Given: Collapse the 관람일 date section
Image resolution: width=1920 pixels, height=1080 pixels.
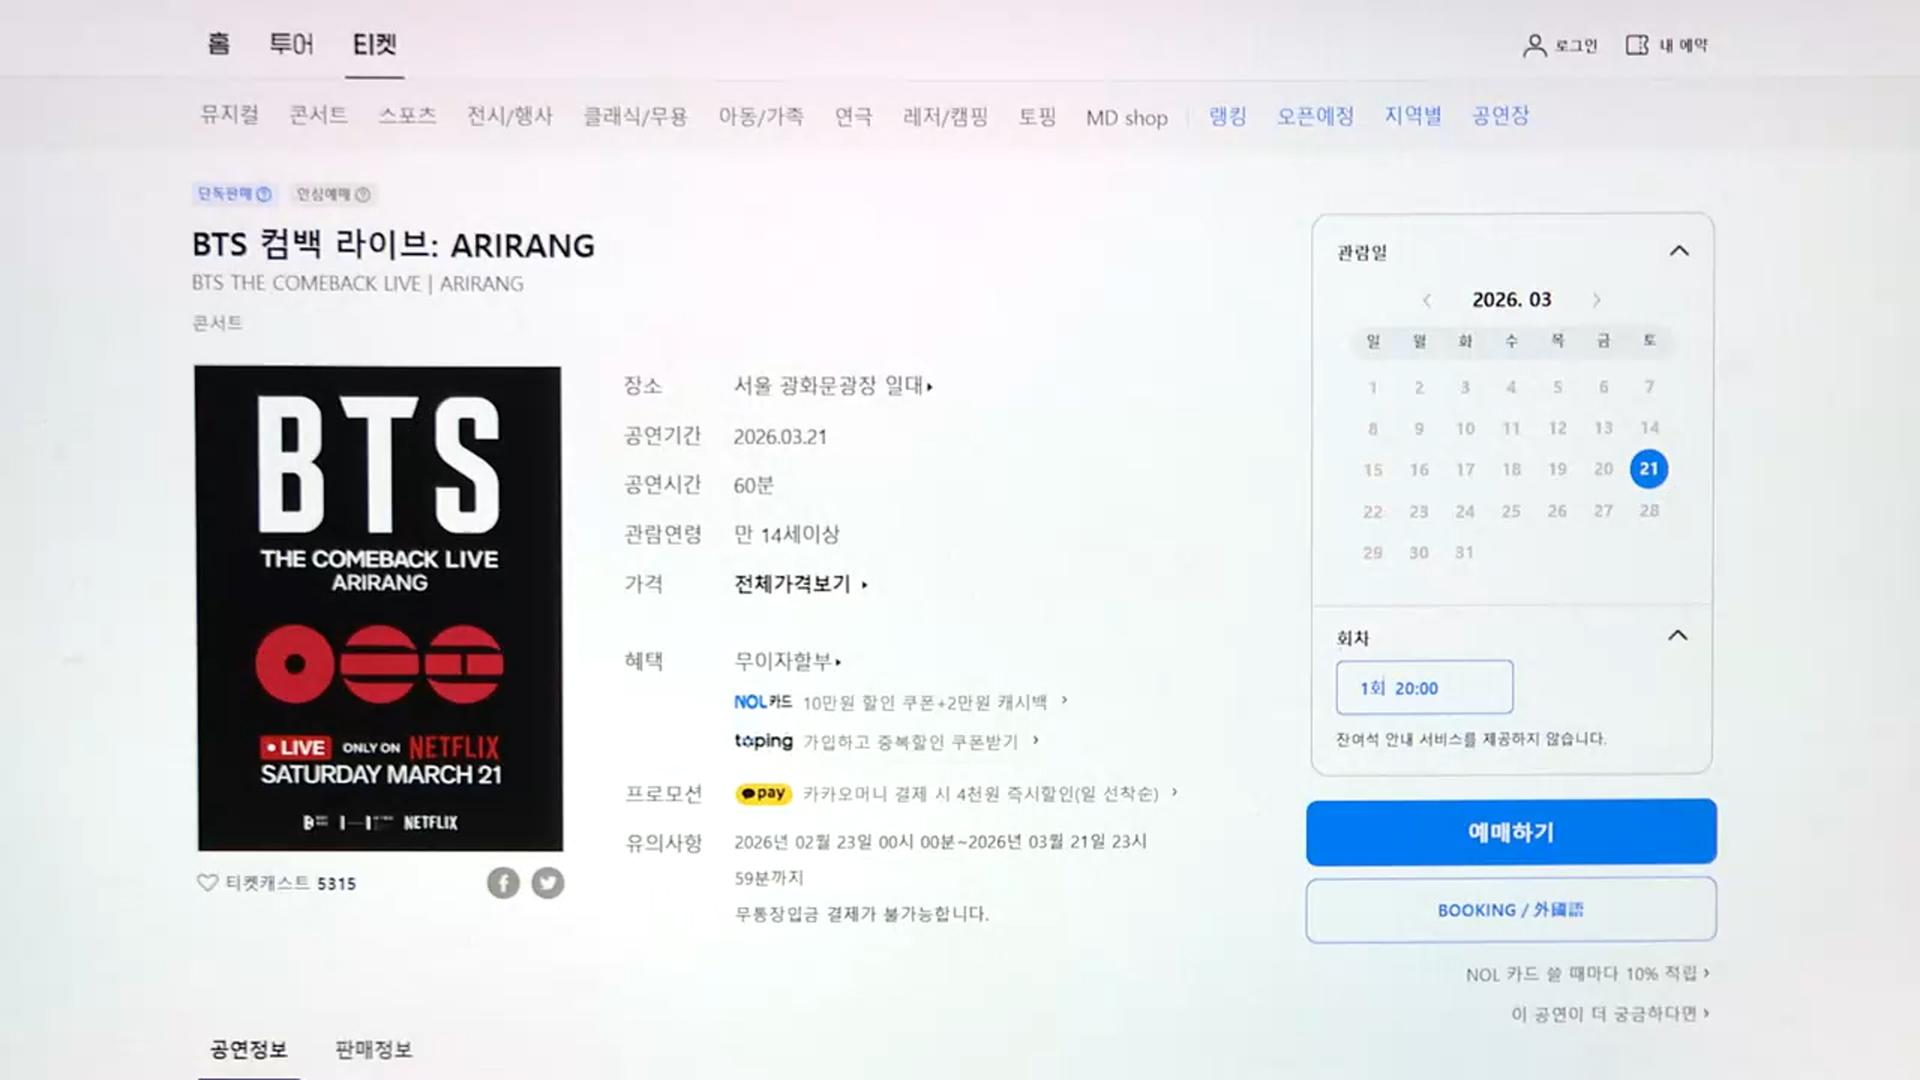Looking at the screenshot, I should 1679,251.
